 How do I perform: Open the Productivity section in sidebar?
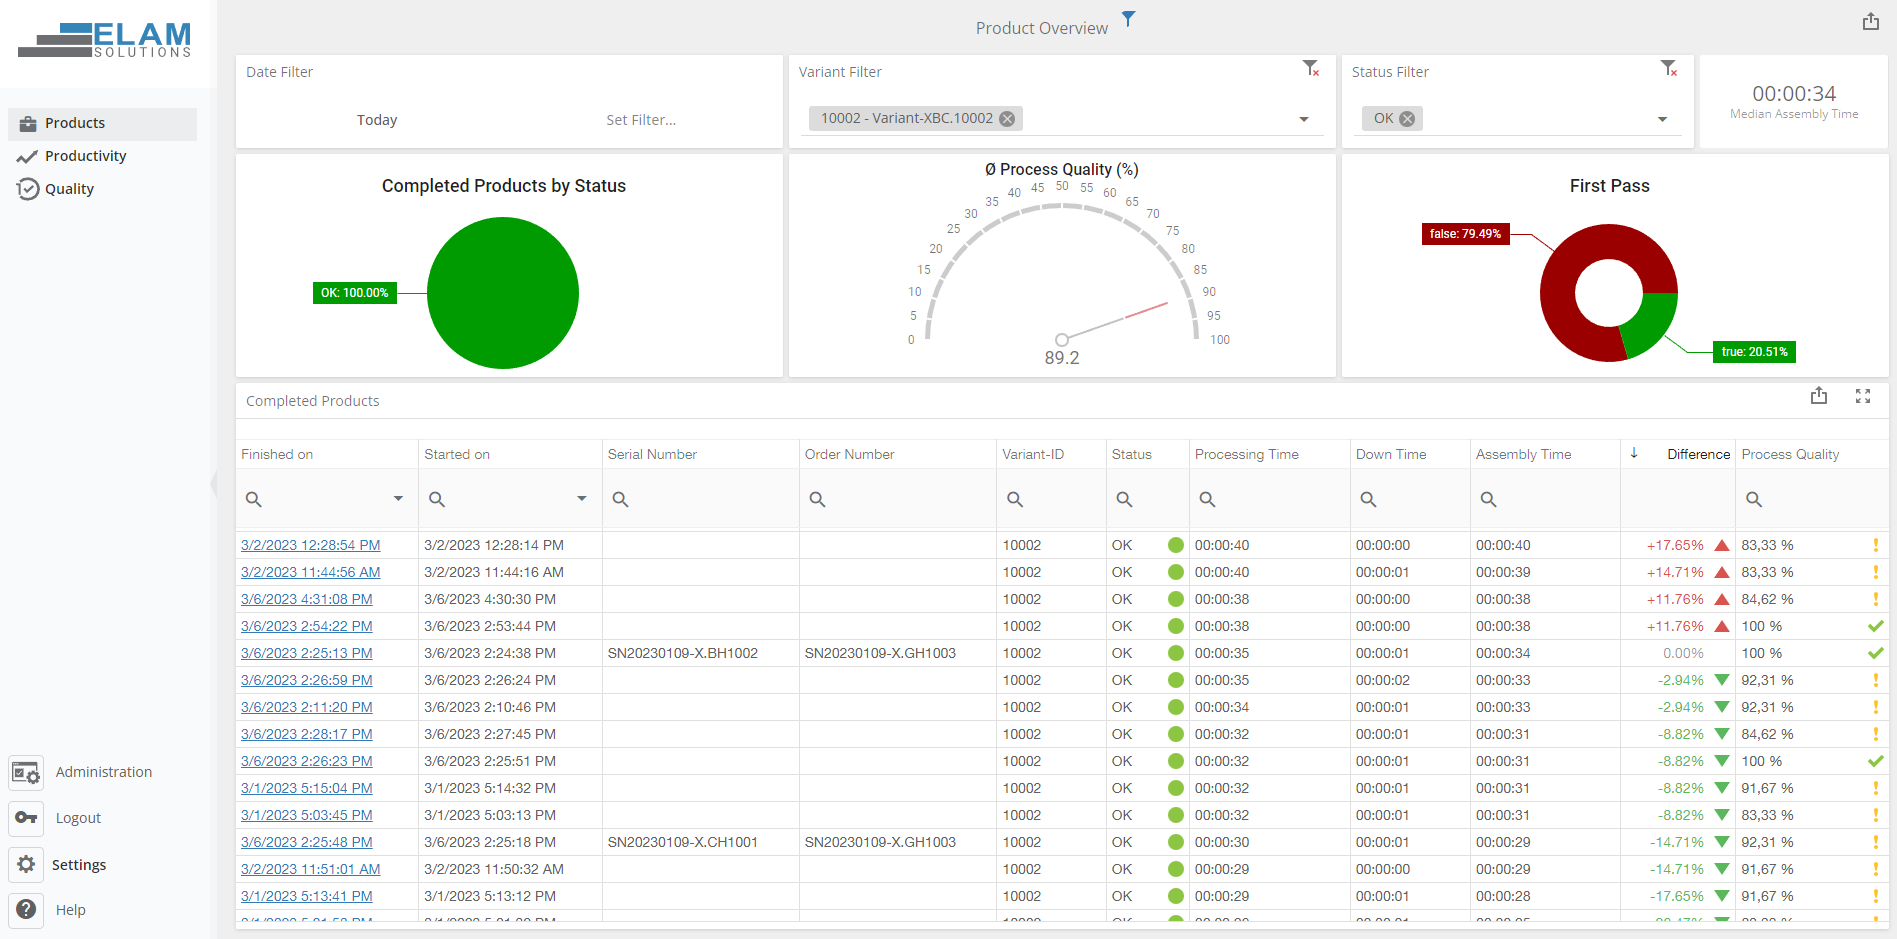(85, 156)
